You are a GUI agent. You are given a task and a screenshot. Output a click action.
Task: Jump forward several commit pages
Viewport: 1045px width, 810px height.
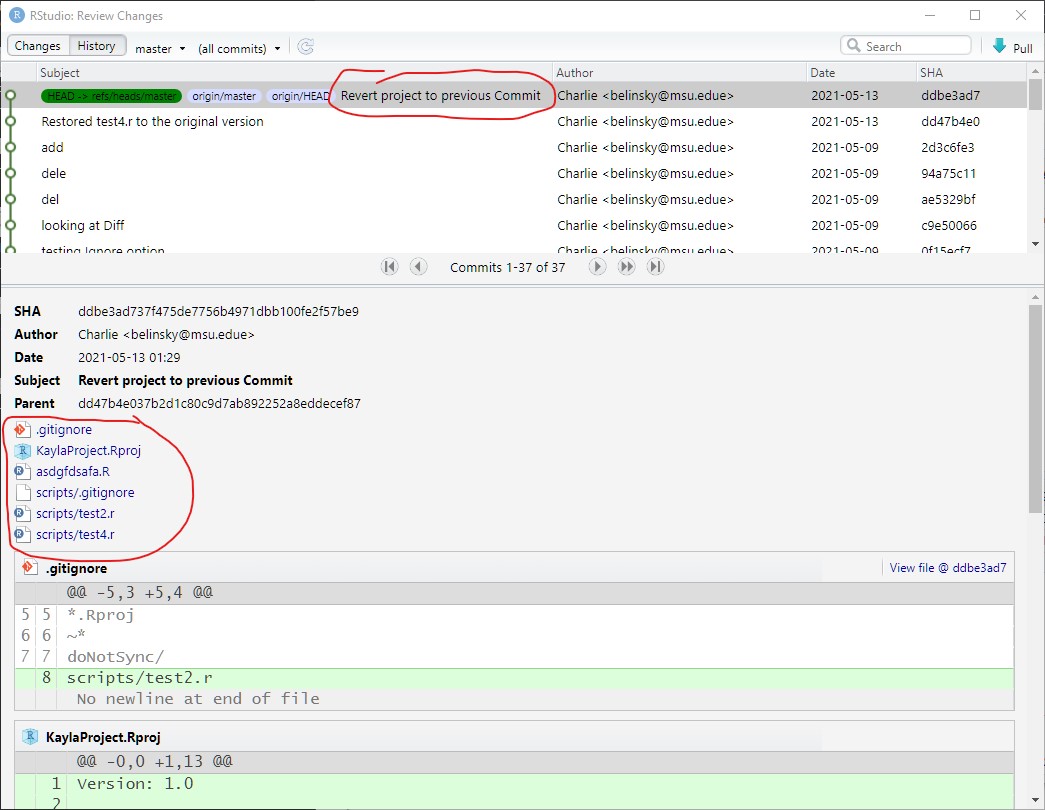626,267
